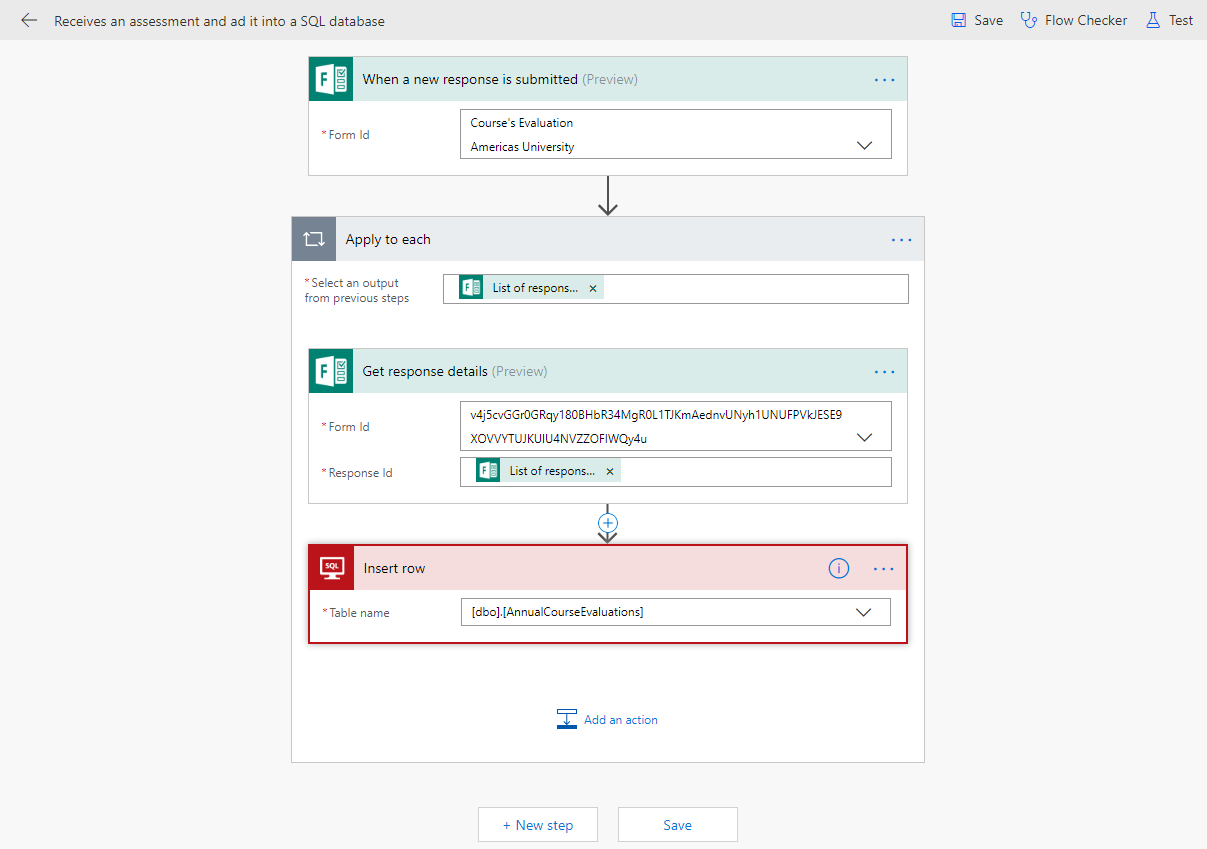Select the List of responses token in Apply to each
1207x849 pixels.
531,288
